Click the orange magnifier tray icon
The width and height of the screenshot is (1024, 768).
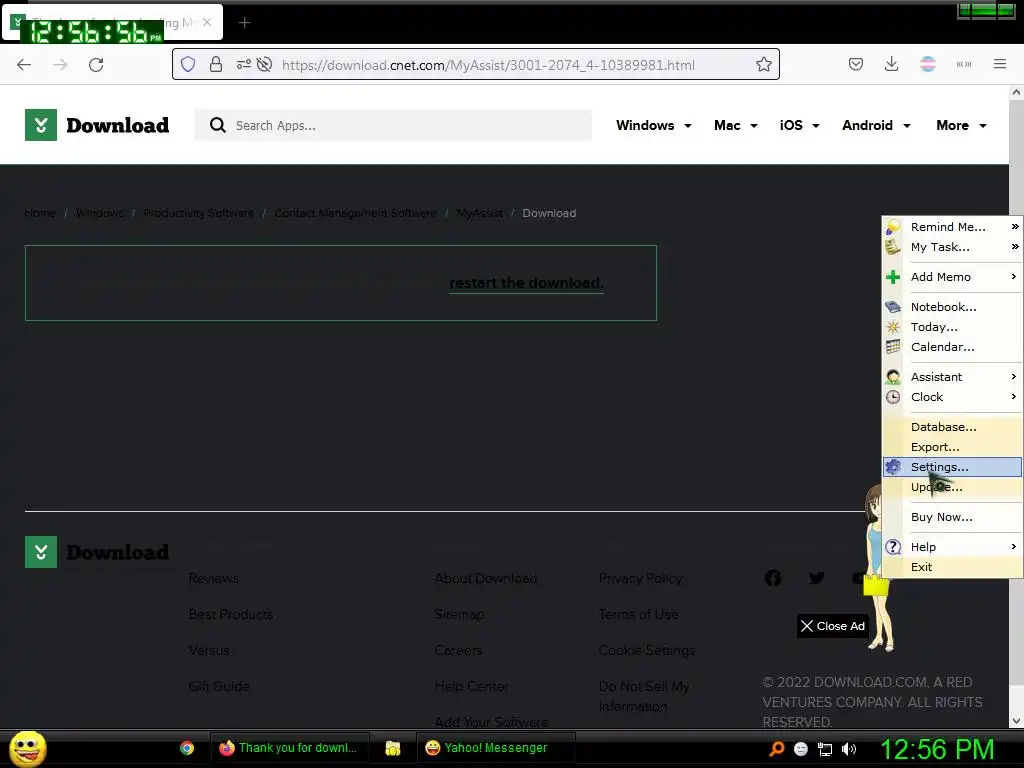776,749
